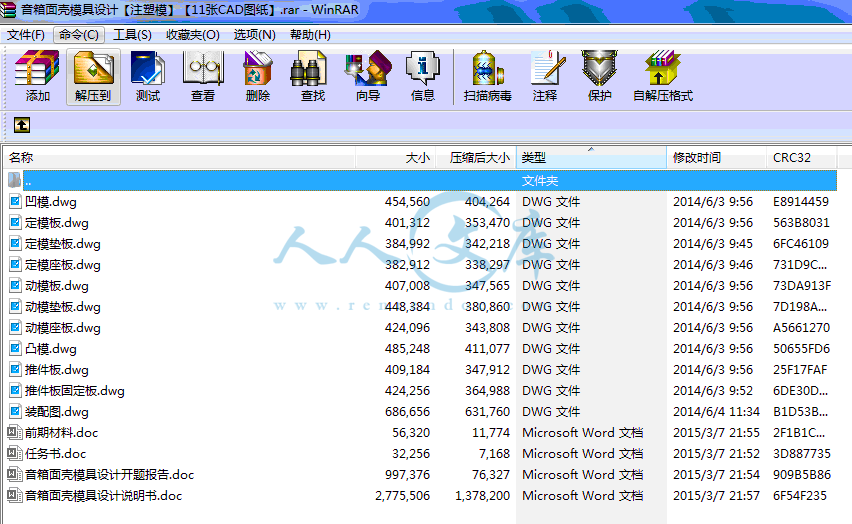Click the 查找 (Find) binoculars icon
852x524 pixels.
308,67
